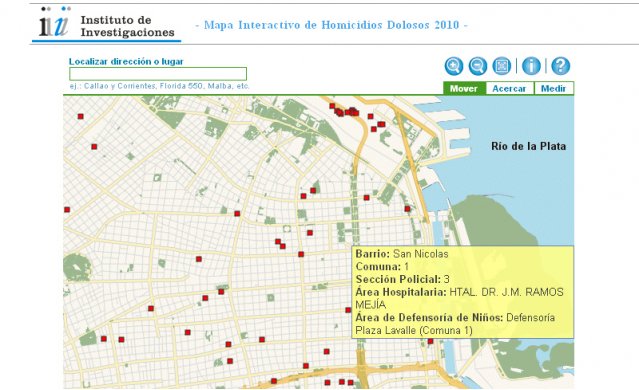
Task: Click the green oval park on left
Action: point(76,267)
